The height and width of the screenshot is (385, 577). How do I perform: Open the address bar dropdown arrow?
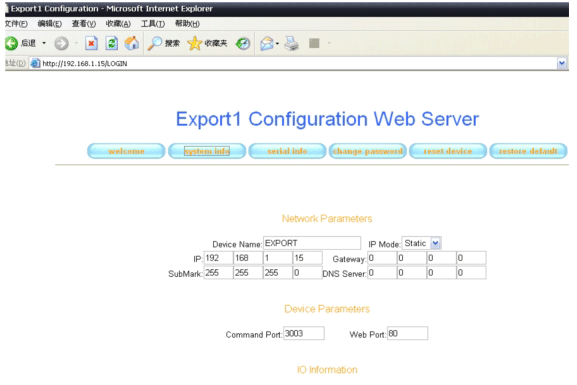click(562, 63)
